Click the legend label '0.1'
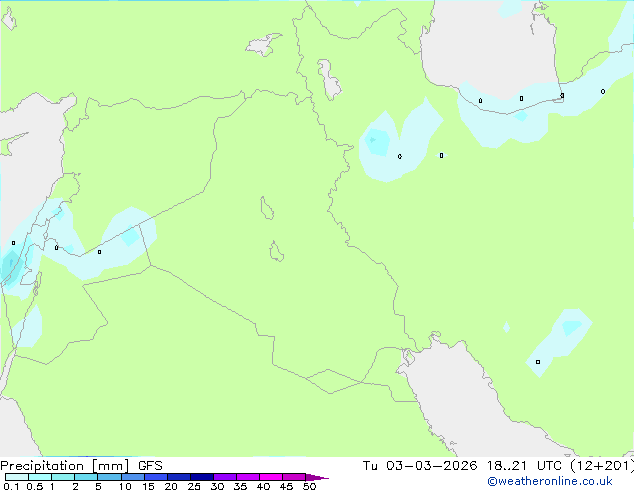Image resolution: width=634 pixels, height=490 pixels. [11, 486]
